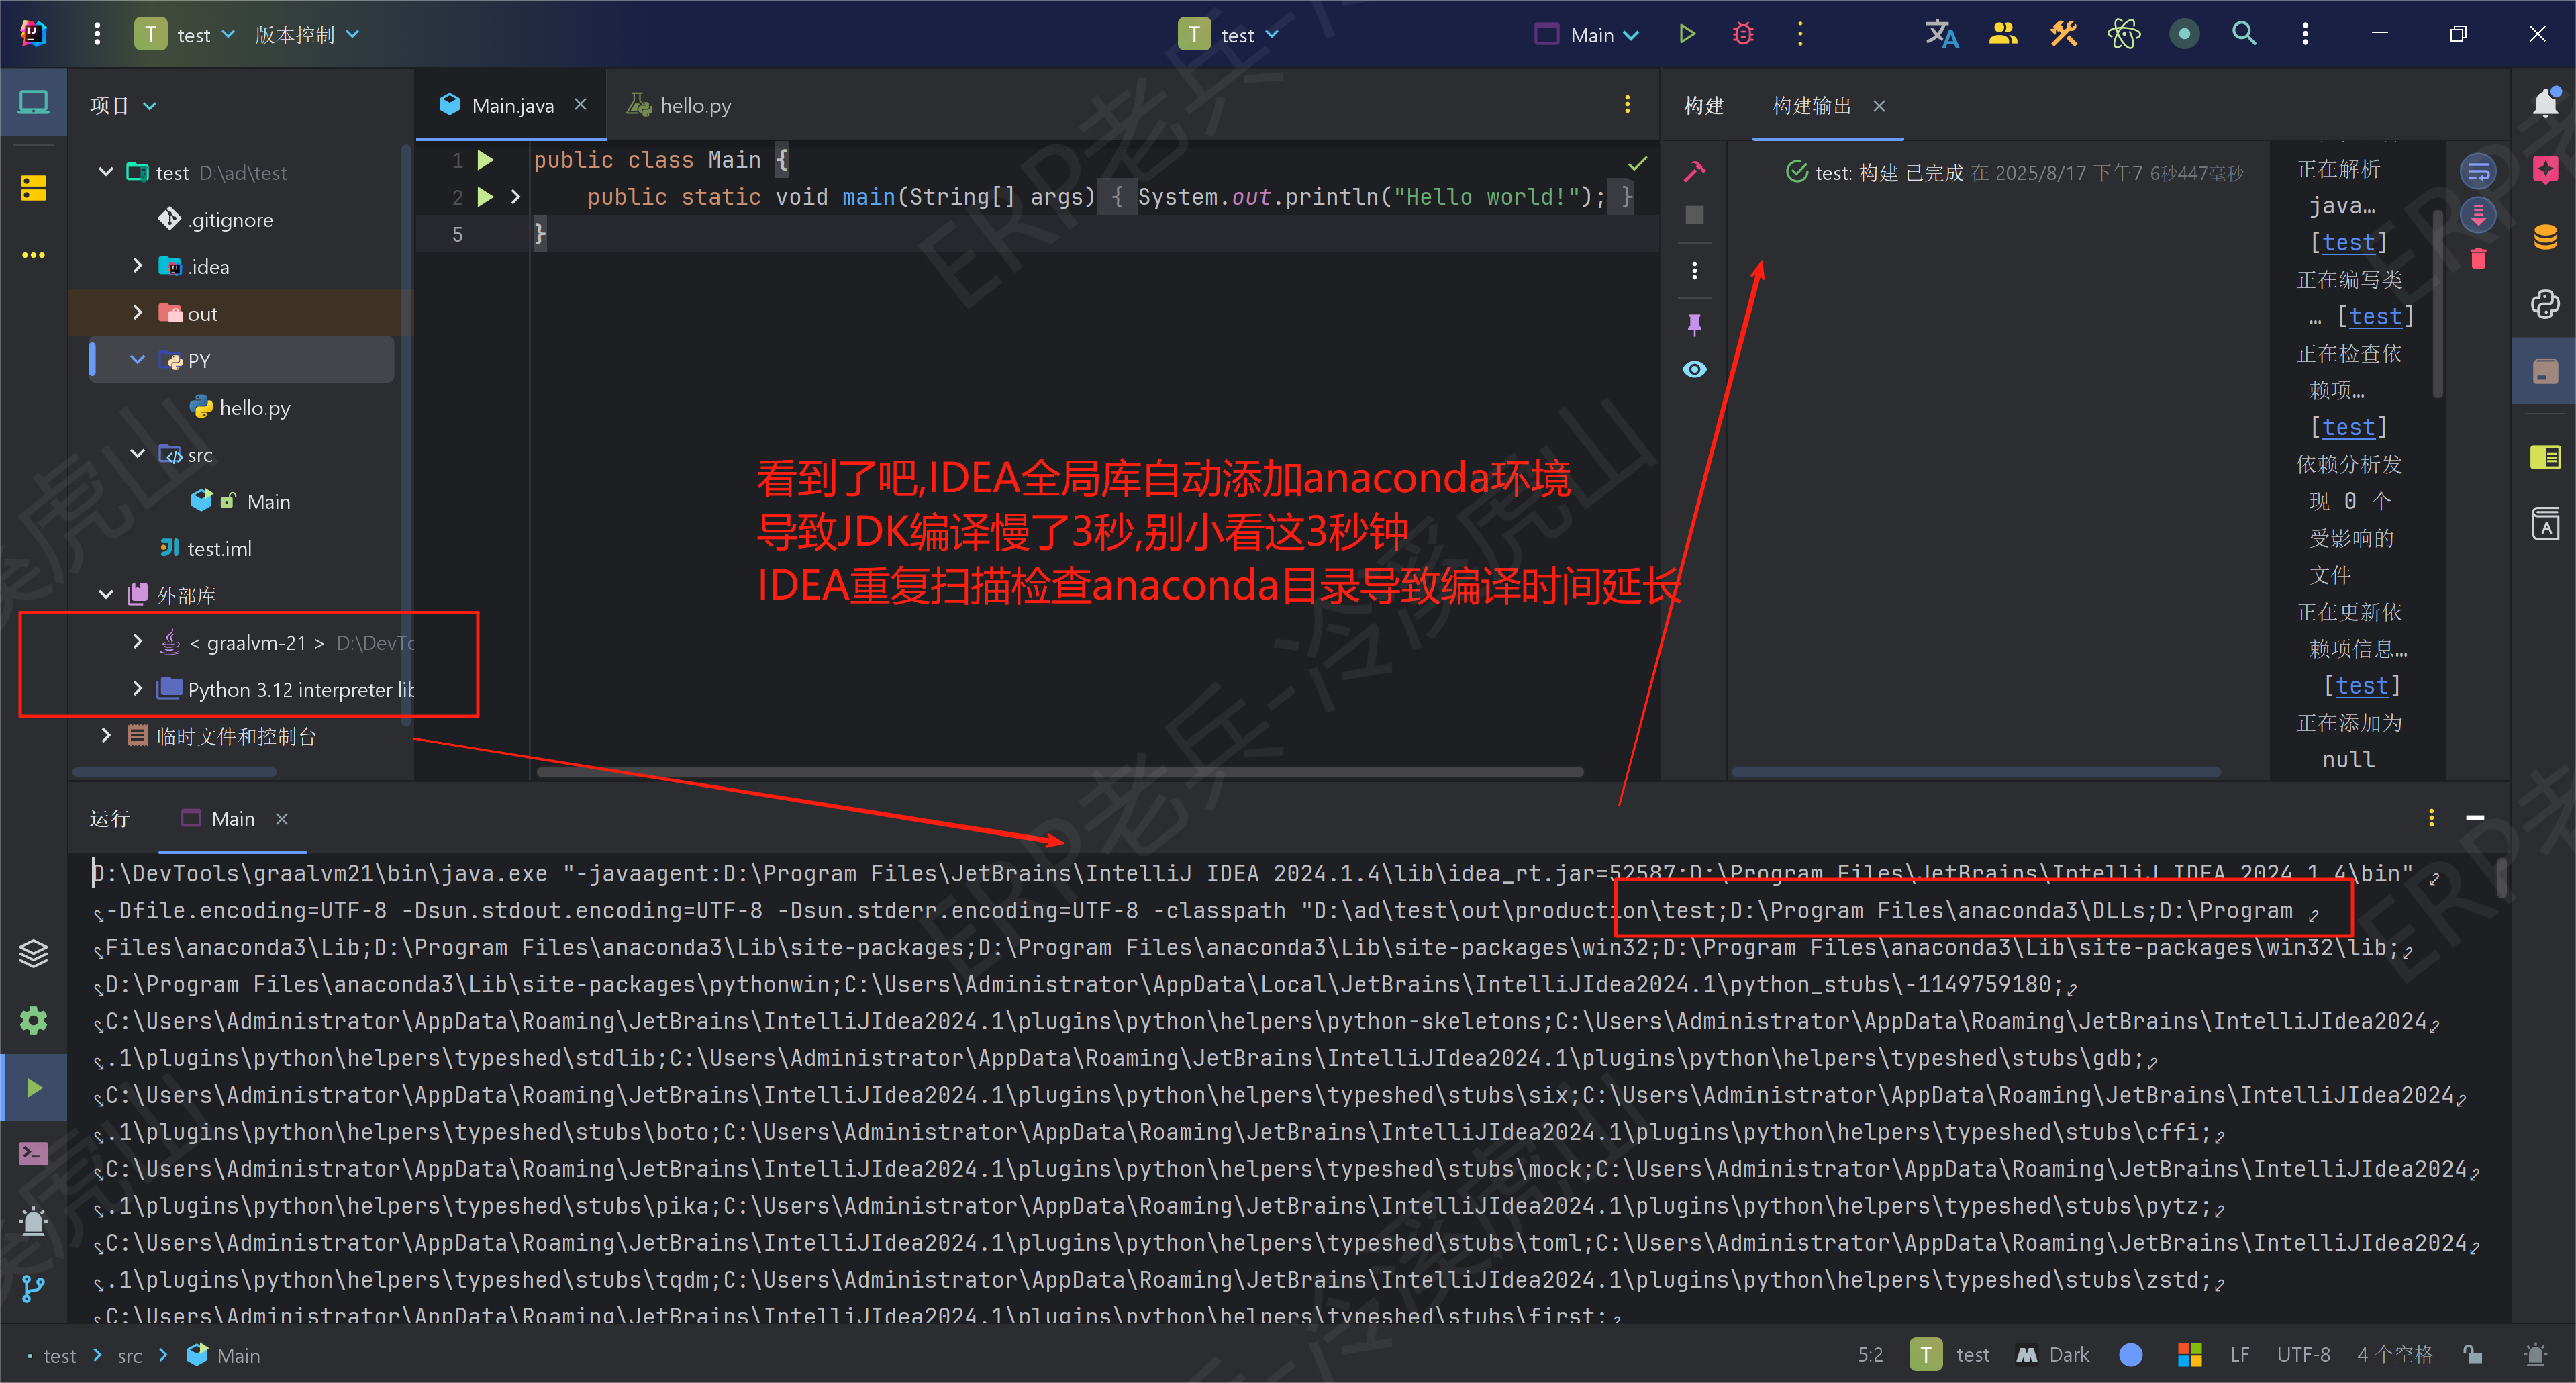Viewport: 2576px width, 1383px height.
Task: Toggle soft-wrap in build output
Action: click(x=2478, y=171)
